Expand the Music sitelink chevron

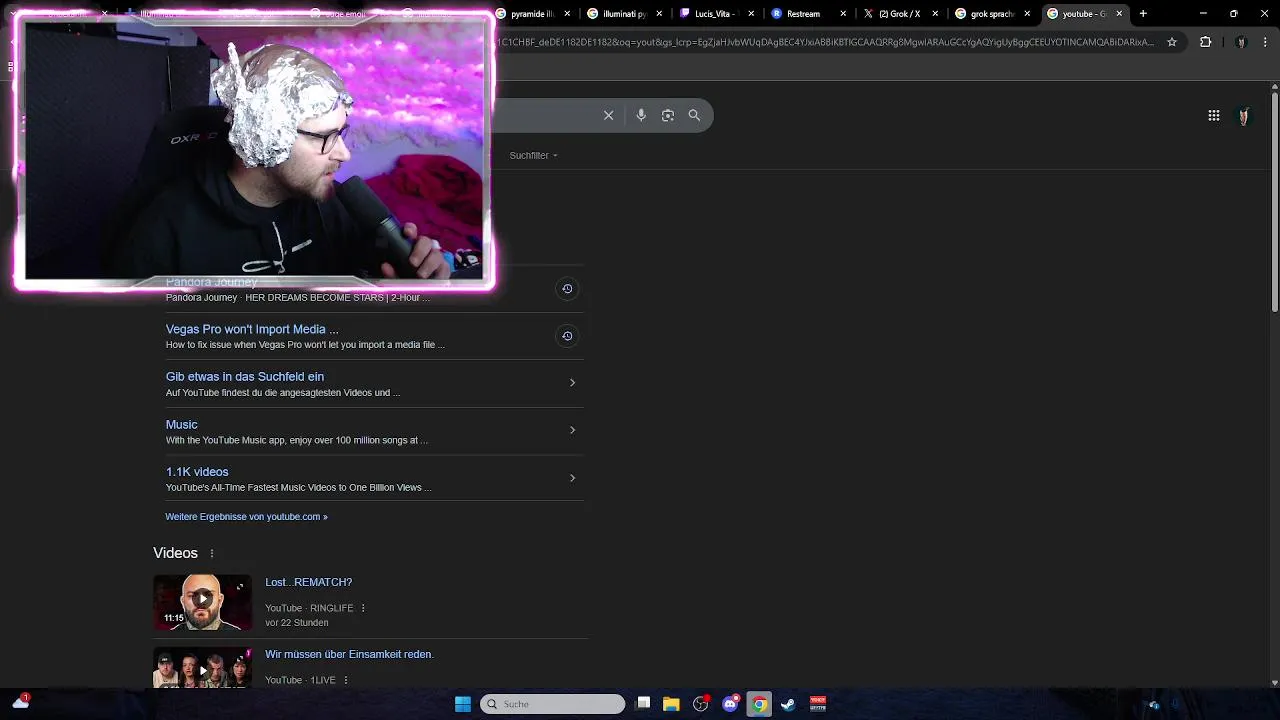click(x=572, y=430)
